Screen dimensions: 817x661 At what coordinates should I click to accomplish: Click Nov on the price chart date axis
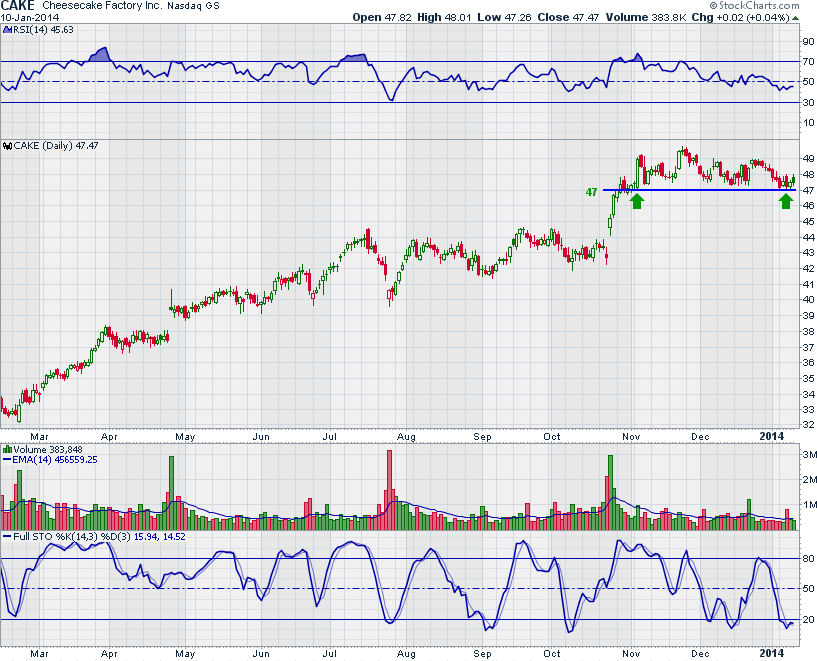(631, 436)
